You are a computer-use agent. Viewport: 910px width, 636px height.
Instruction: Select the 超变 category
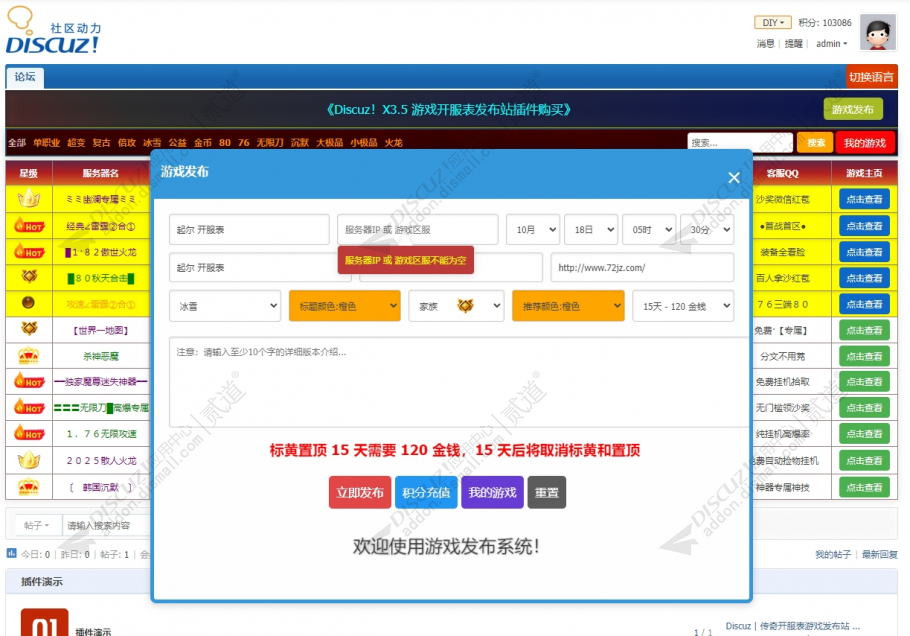[76, 143]
